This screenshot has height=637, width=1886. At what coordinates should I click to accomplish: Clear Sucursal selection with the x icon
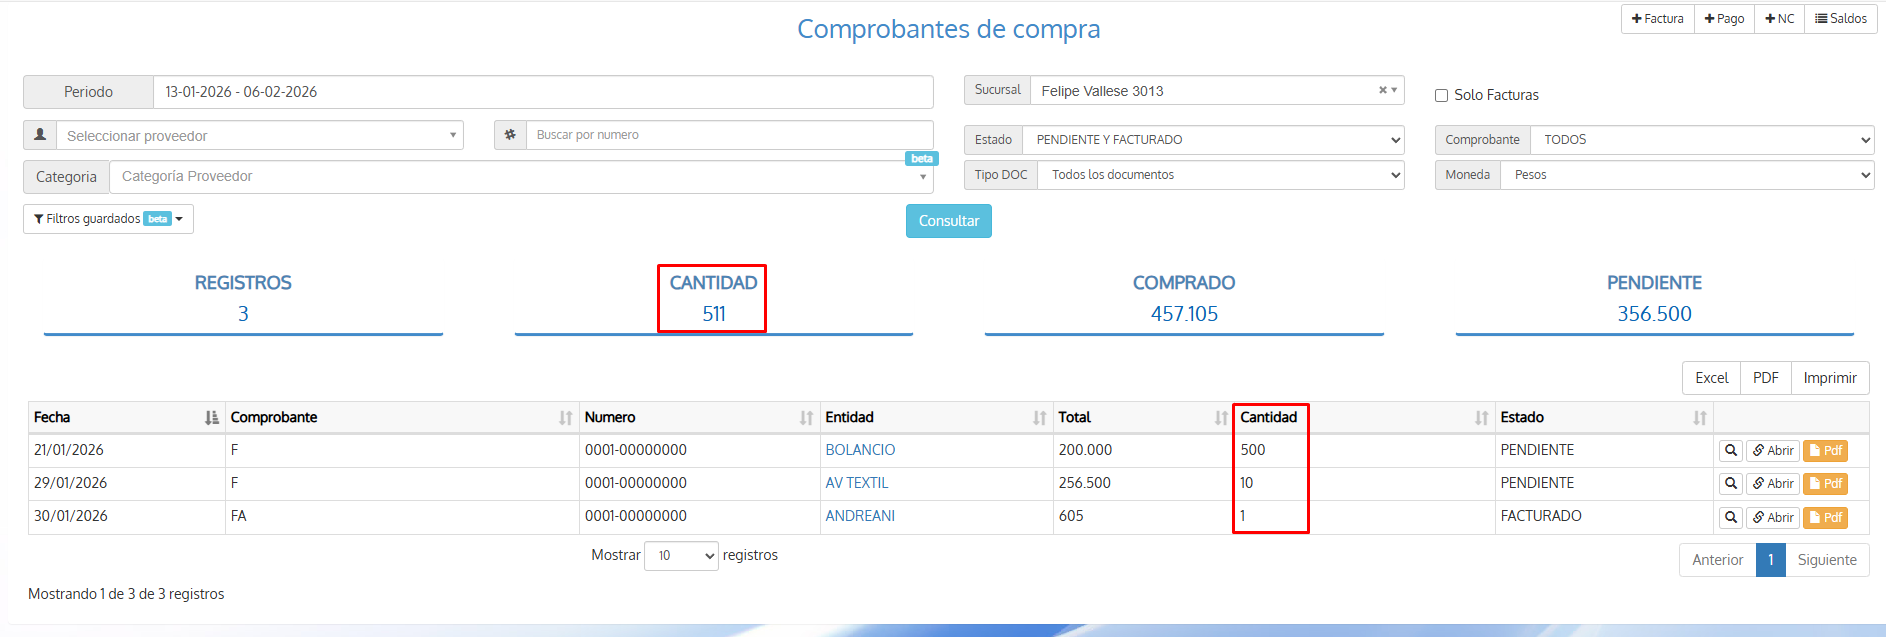(1382, 90)
